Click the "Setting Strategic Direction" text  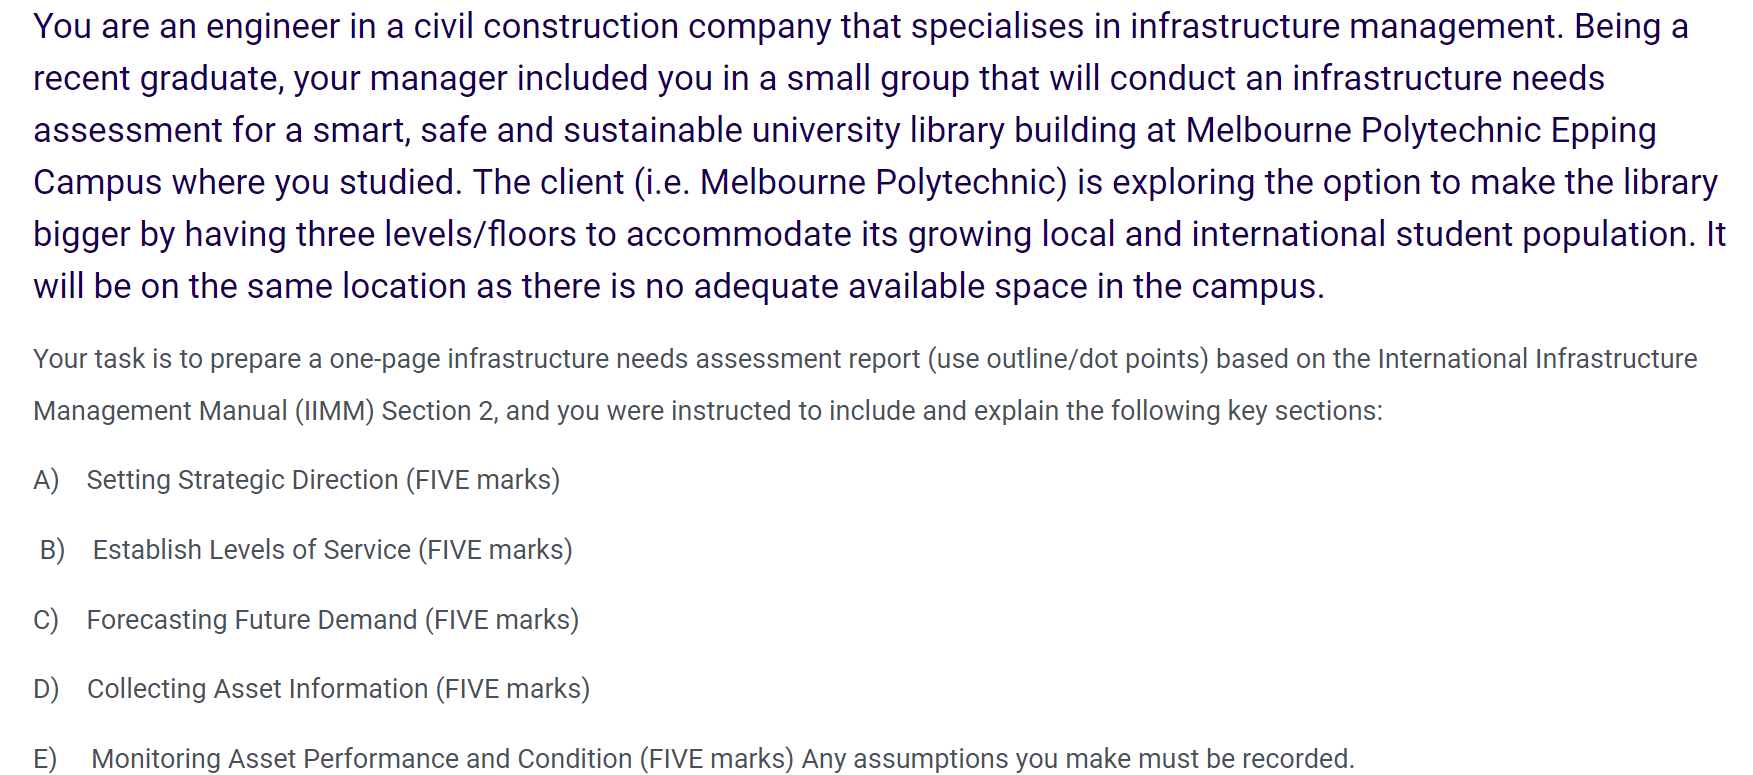click(x=242, y=480)
